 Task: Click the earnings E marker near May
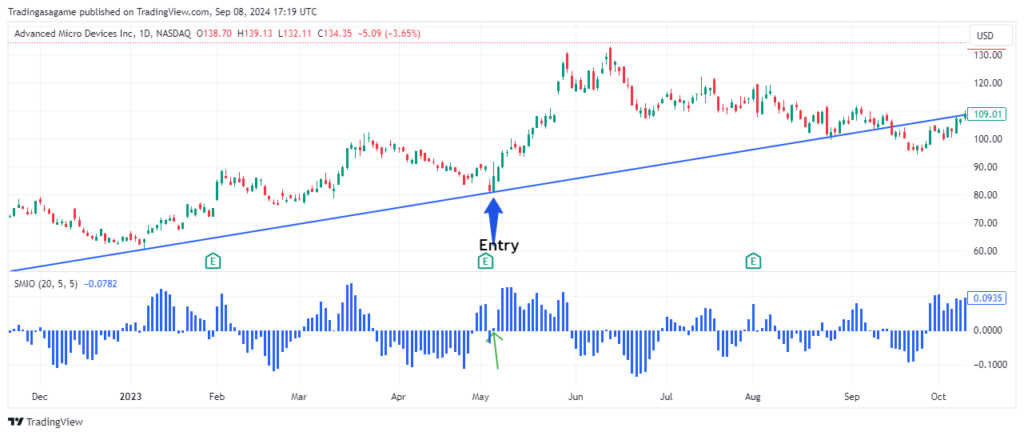485,261
